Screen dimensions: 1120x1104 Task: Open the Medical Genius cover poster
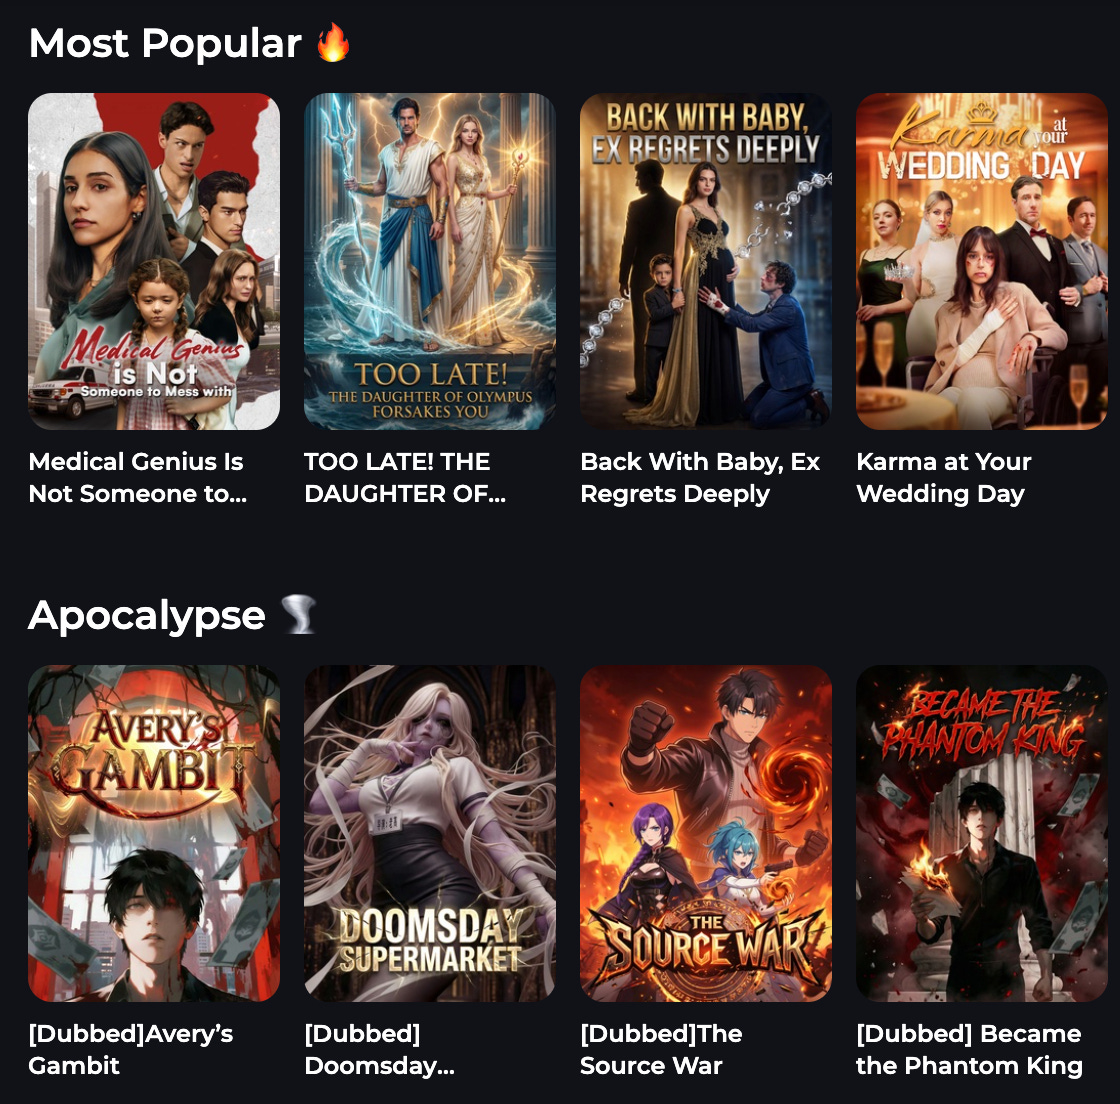click(154, 261)
